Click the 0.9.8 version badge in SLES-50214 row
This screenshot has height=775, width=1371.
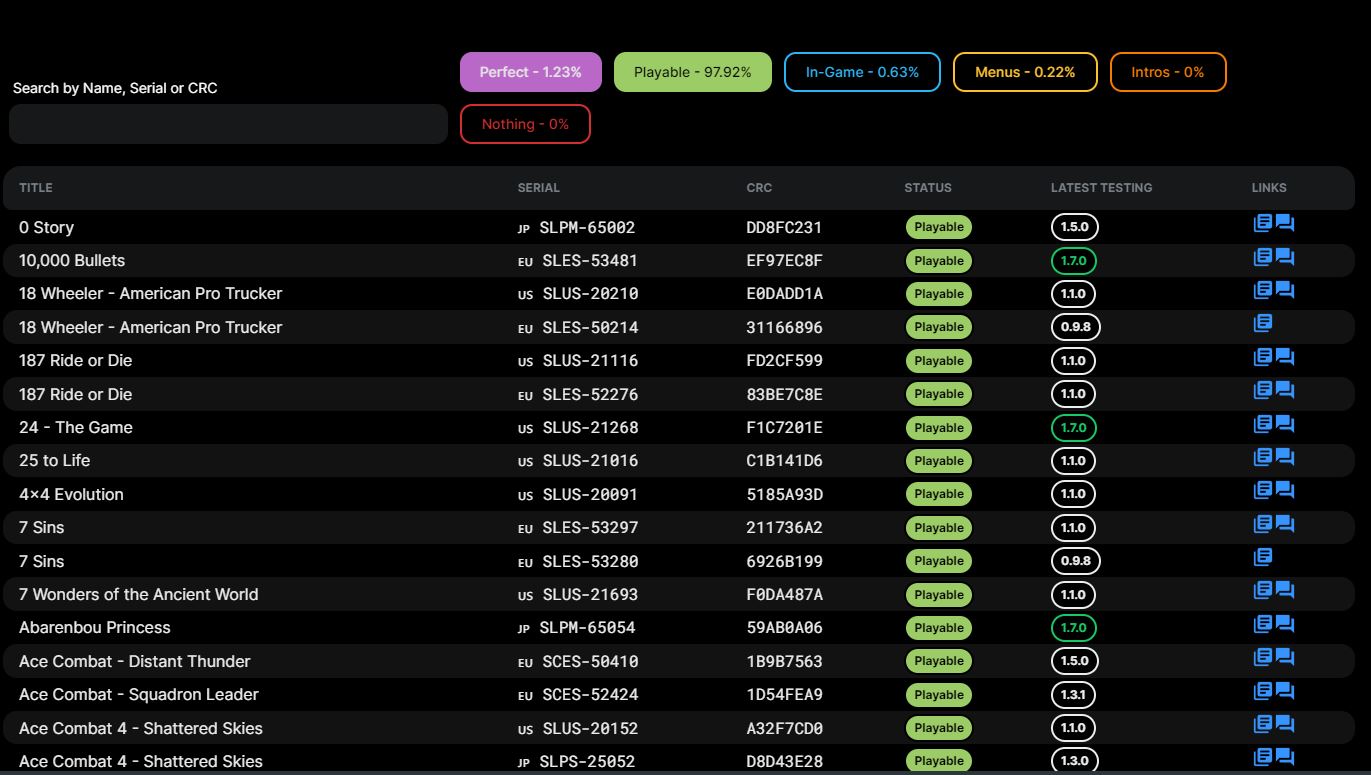(x=1075, y=327)
